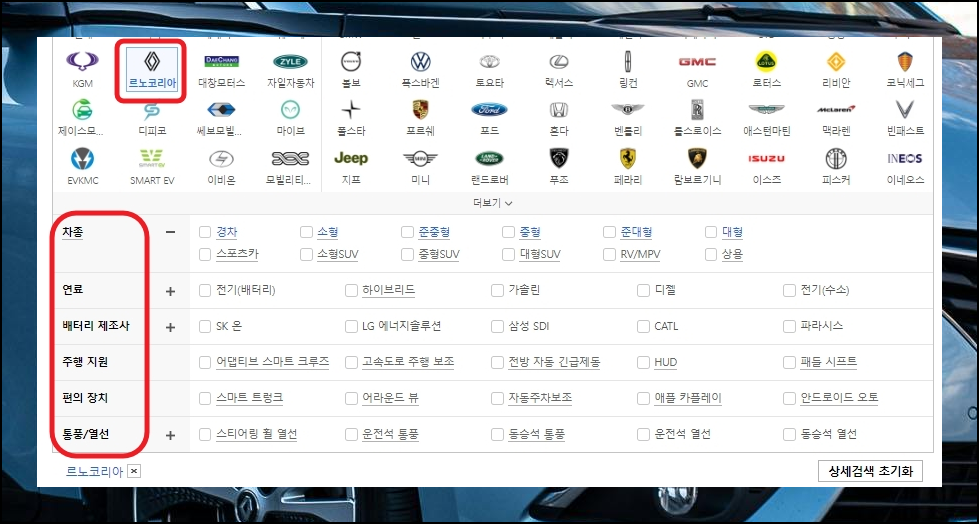The image size is (979, 524).
Task: Select the Rivian logo
Action: (835, 61)
